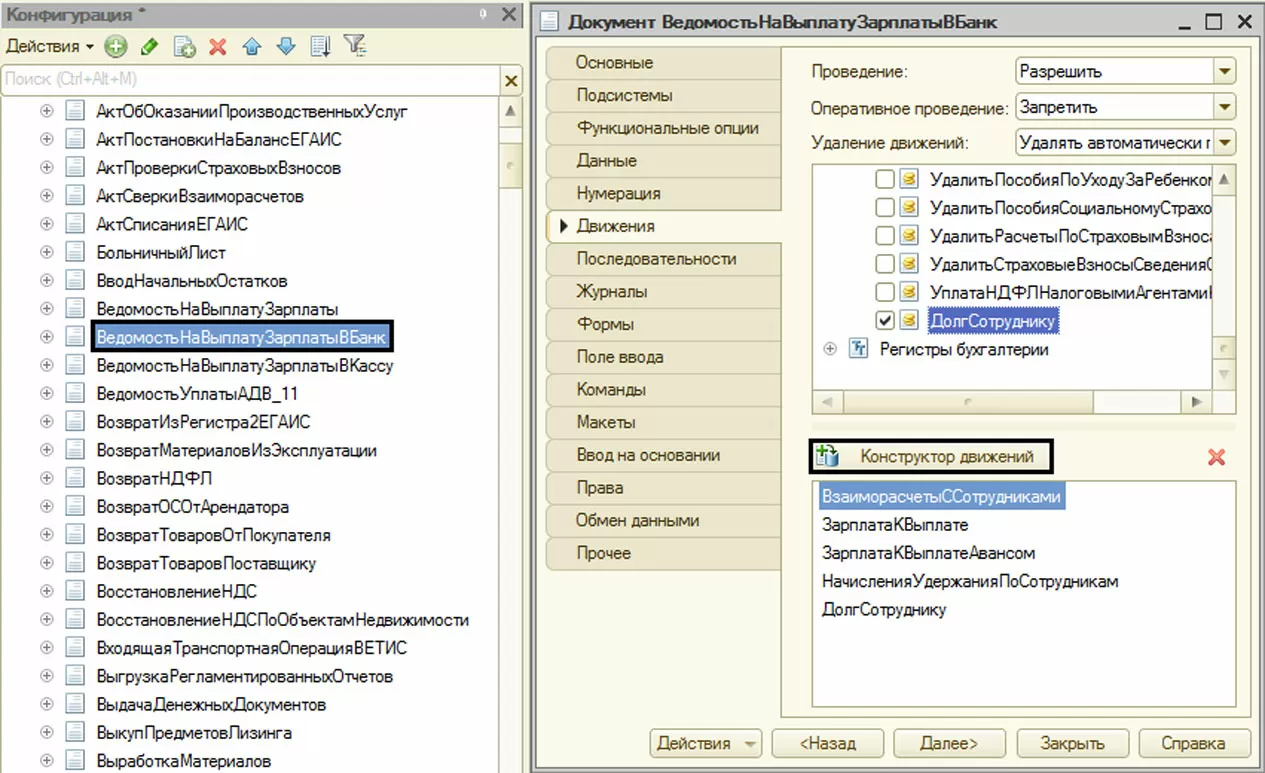Uncheck the ДолгСотруднику register checkbox
Image resolution: width=1265 pixels, height=773 pixels.
click(x=884, y=321)
